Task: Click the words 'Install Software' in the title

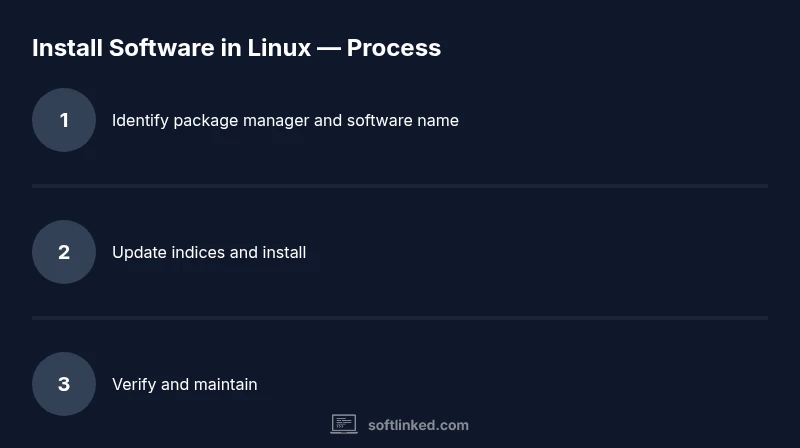Action: click(x=123, y=47)
